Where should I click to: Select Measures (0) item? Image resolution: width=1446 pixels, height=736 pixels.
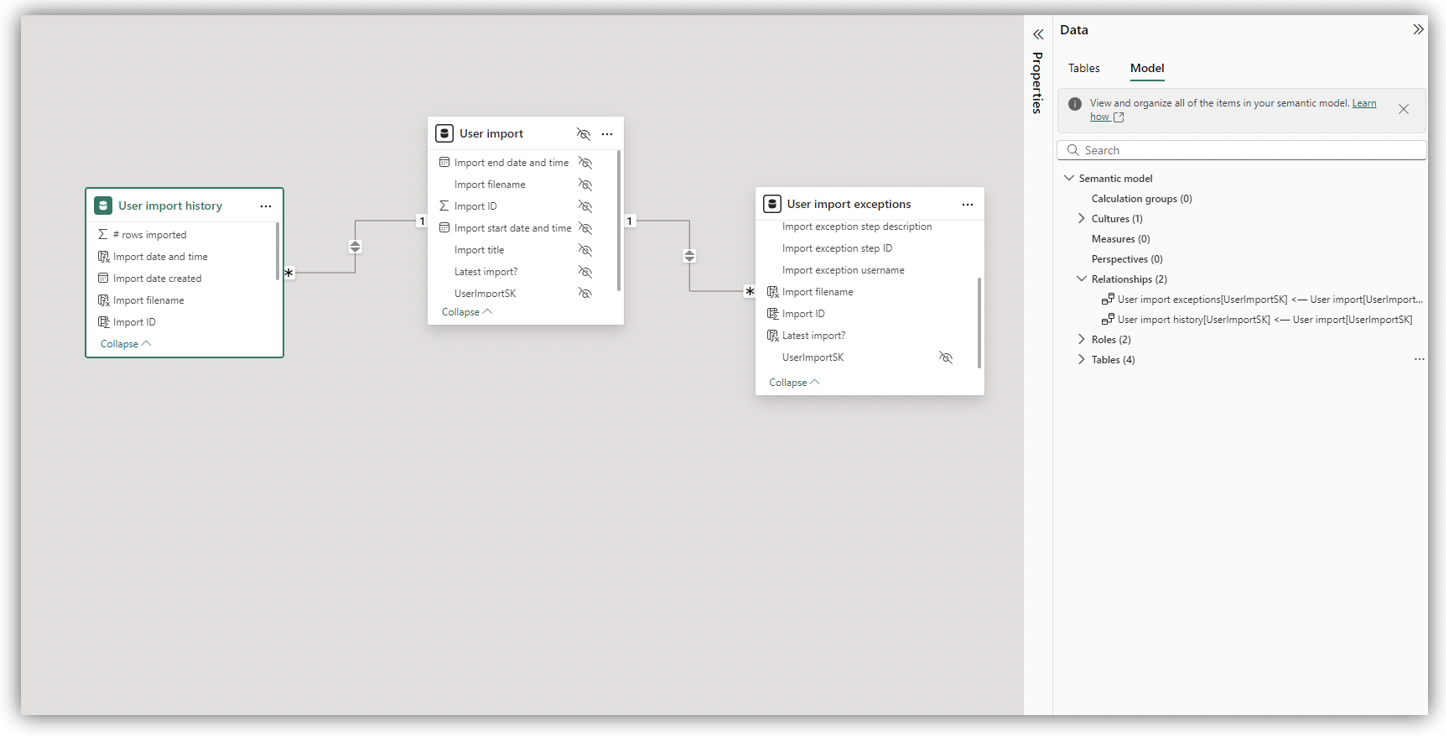coord(1121,239)
